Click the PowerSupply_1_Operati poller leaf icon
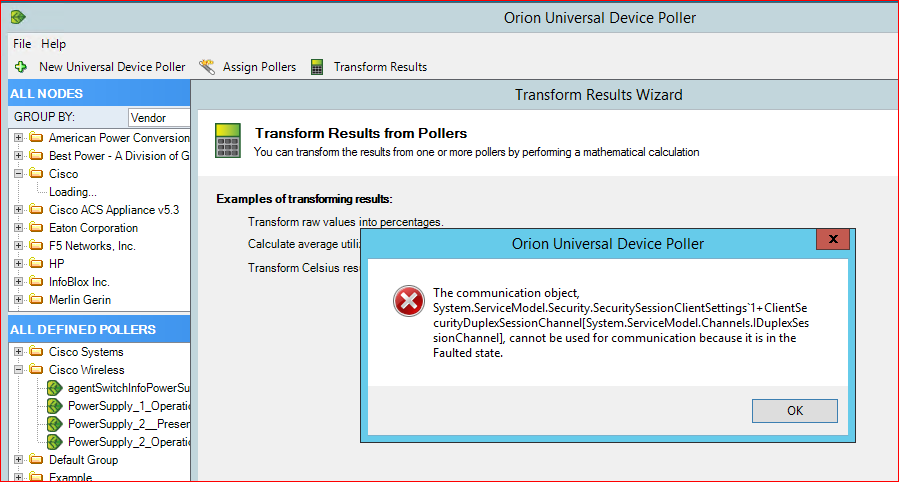 point(54,406)
